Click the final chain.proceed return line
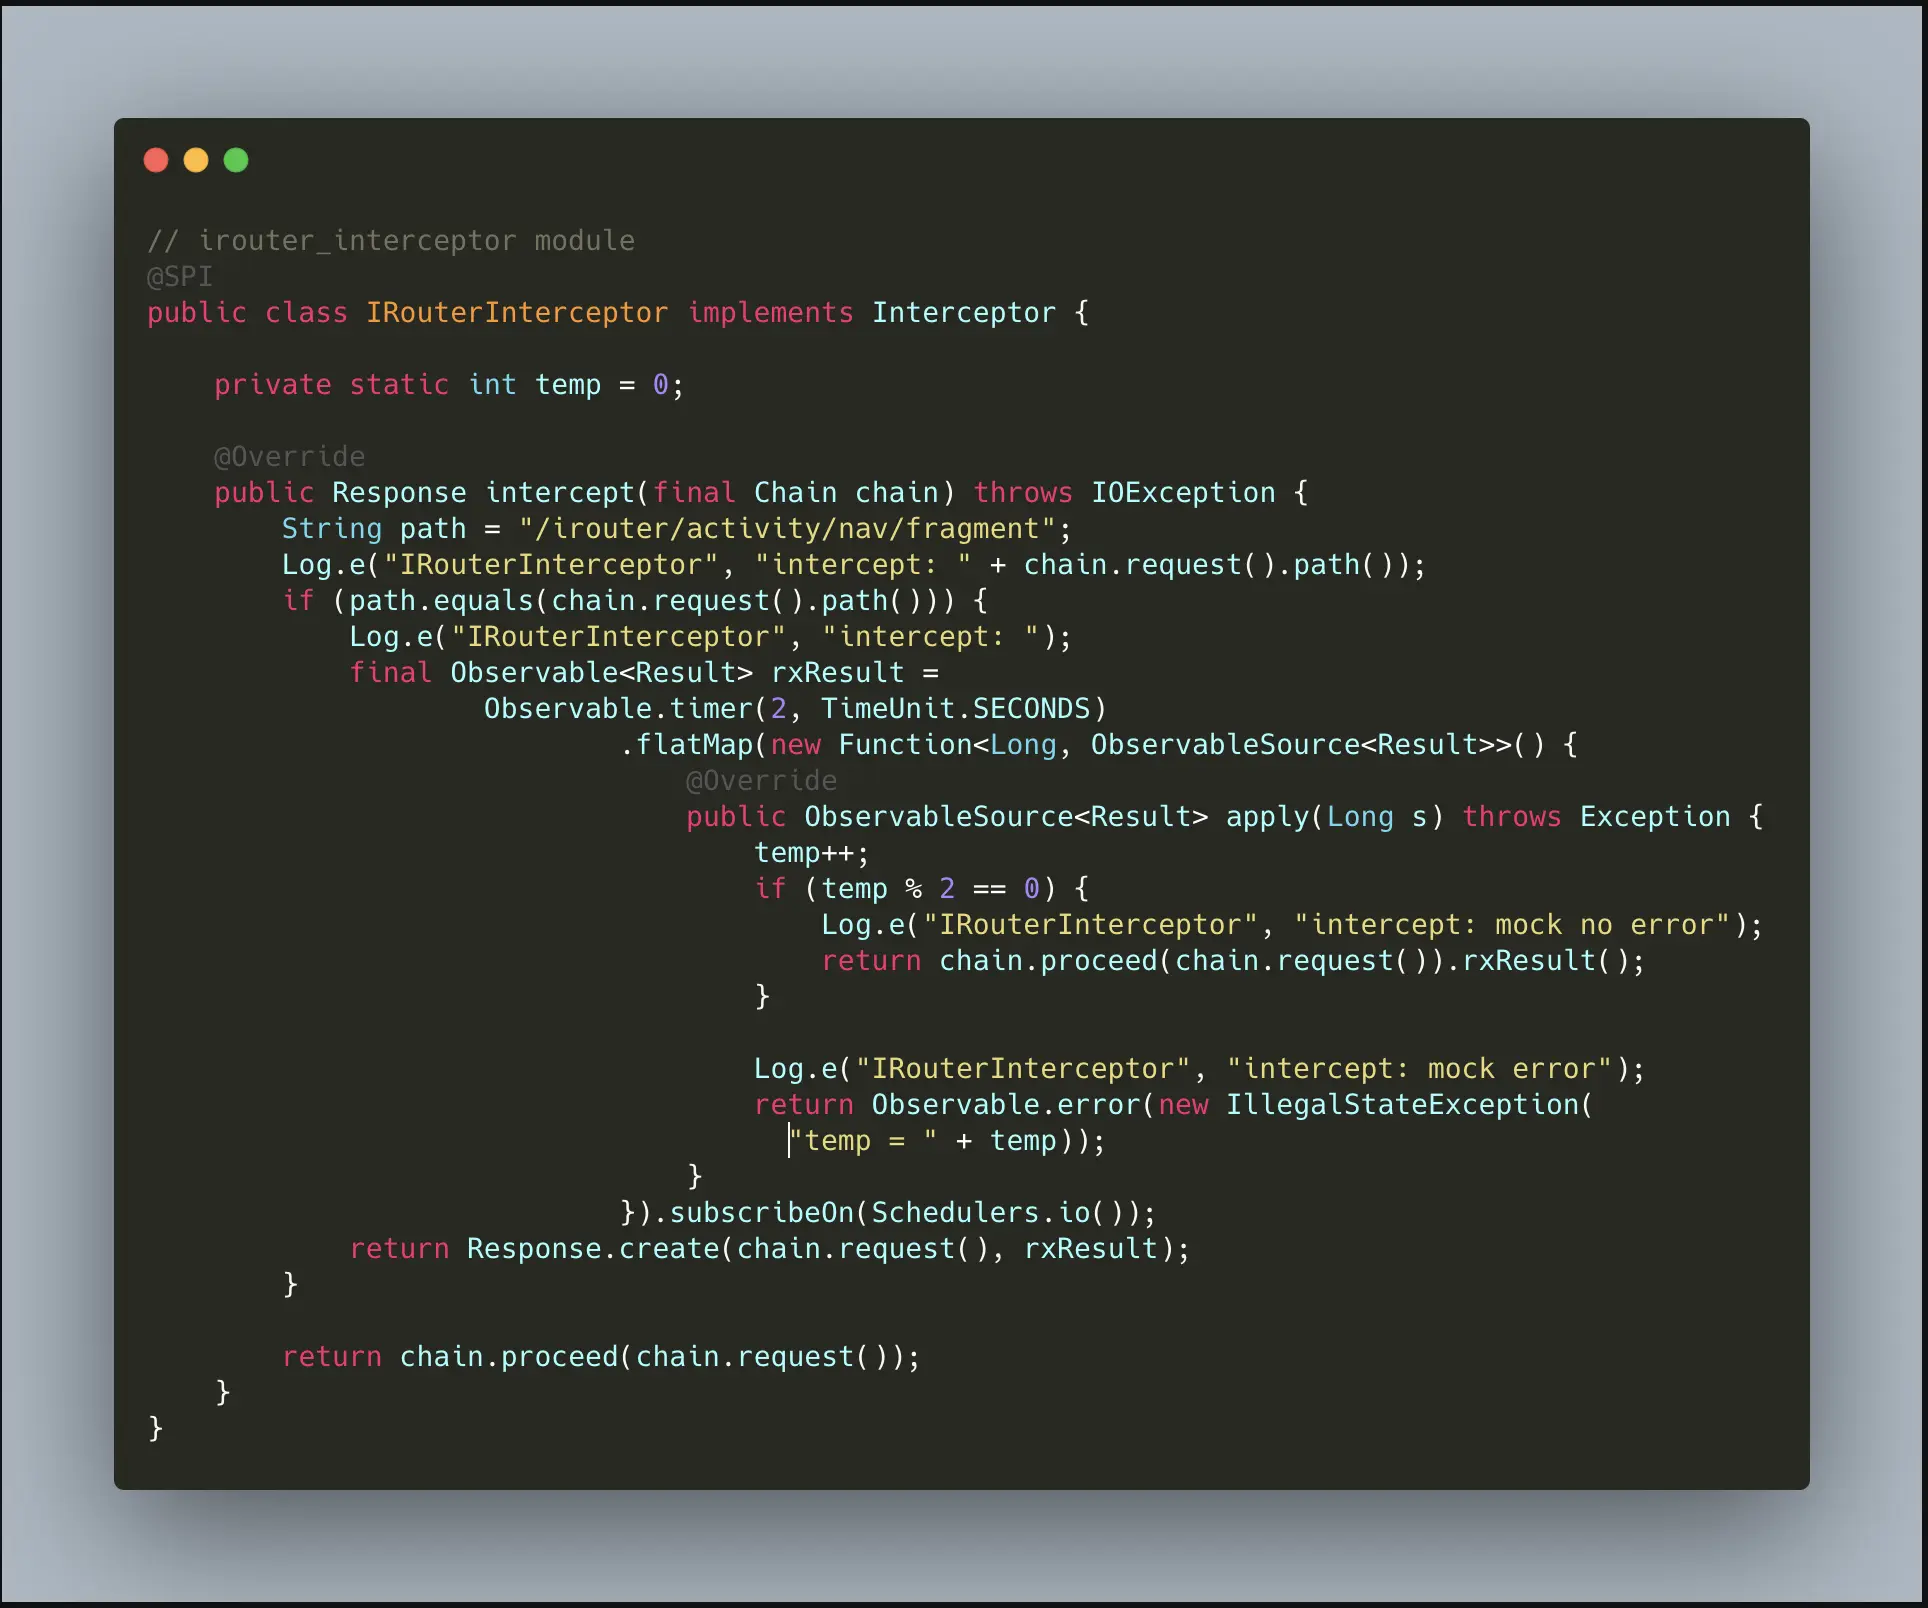 pos(600,1357)
